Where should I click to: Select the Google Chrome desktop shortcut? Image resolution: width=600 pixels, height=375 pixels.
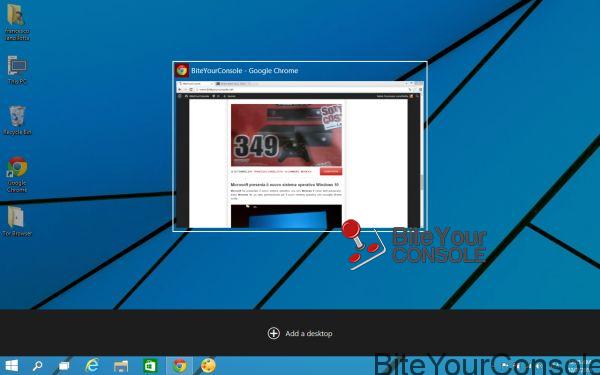pos(17,174)
